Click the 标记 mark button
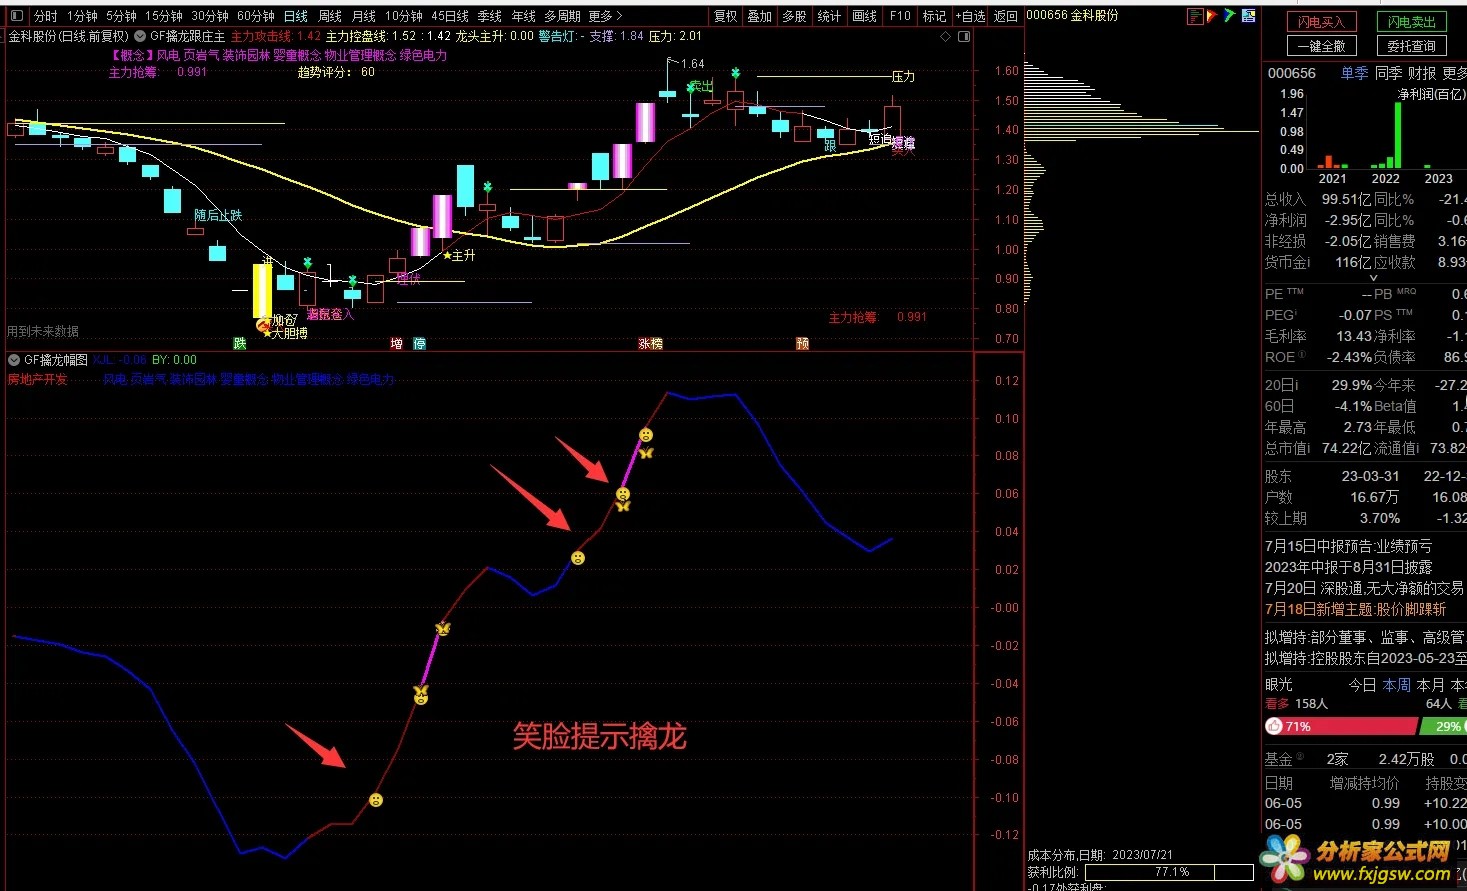This screenshot has width=1467, height=891. [x=934, y=16]
